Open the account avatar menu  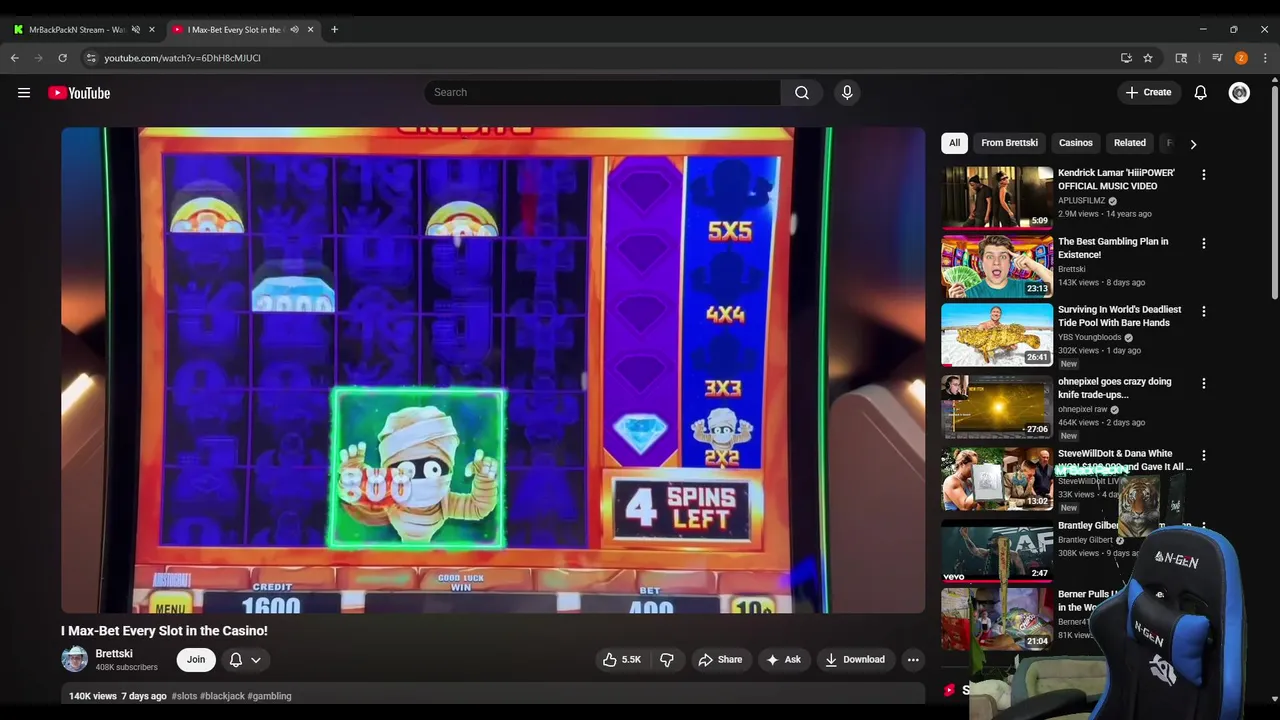1239,93
